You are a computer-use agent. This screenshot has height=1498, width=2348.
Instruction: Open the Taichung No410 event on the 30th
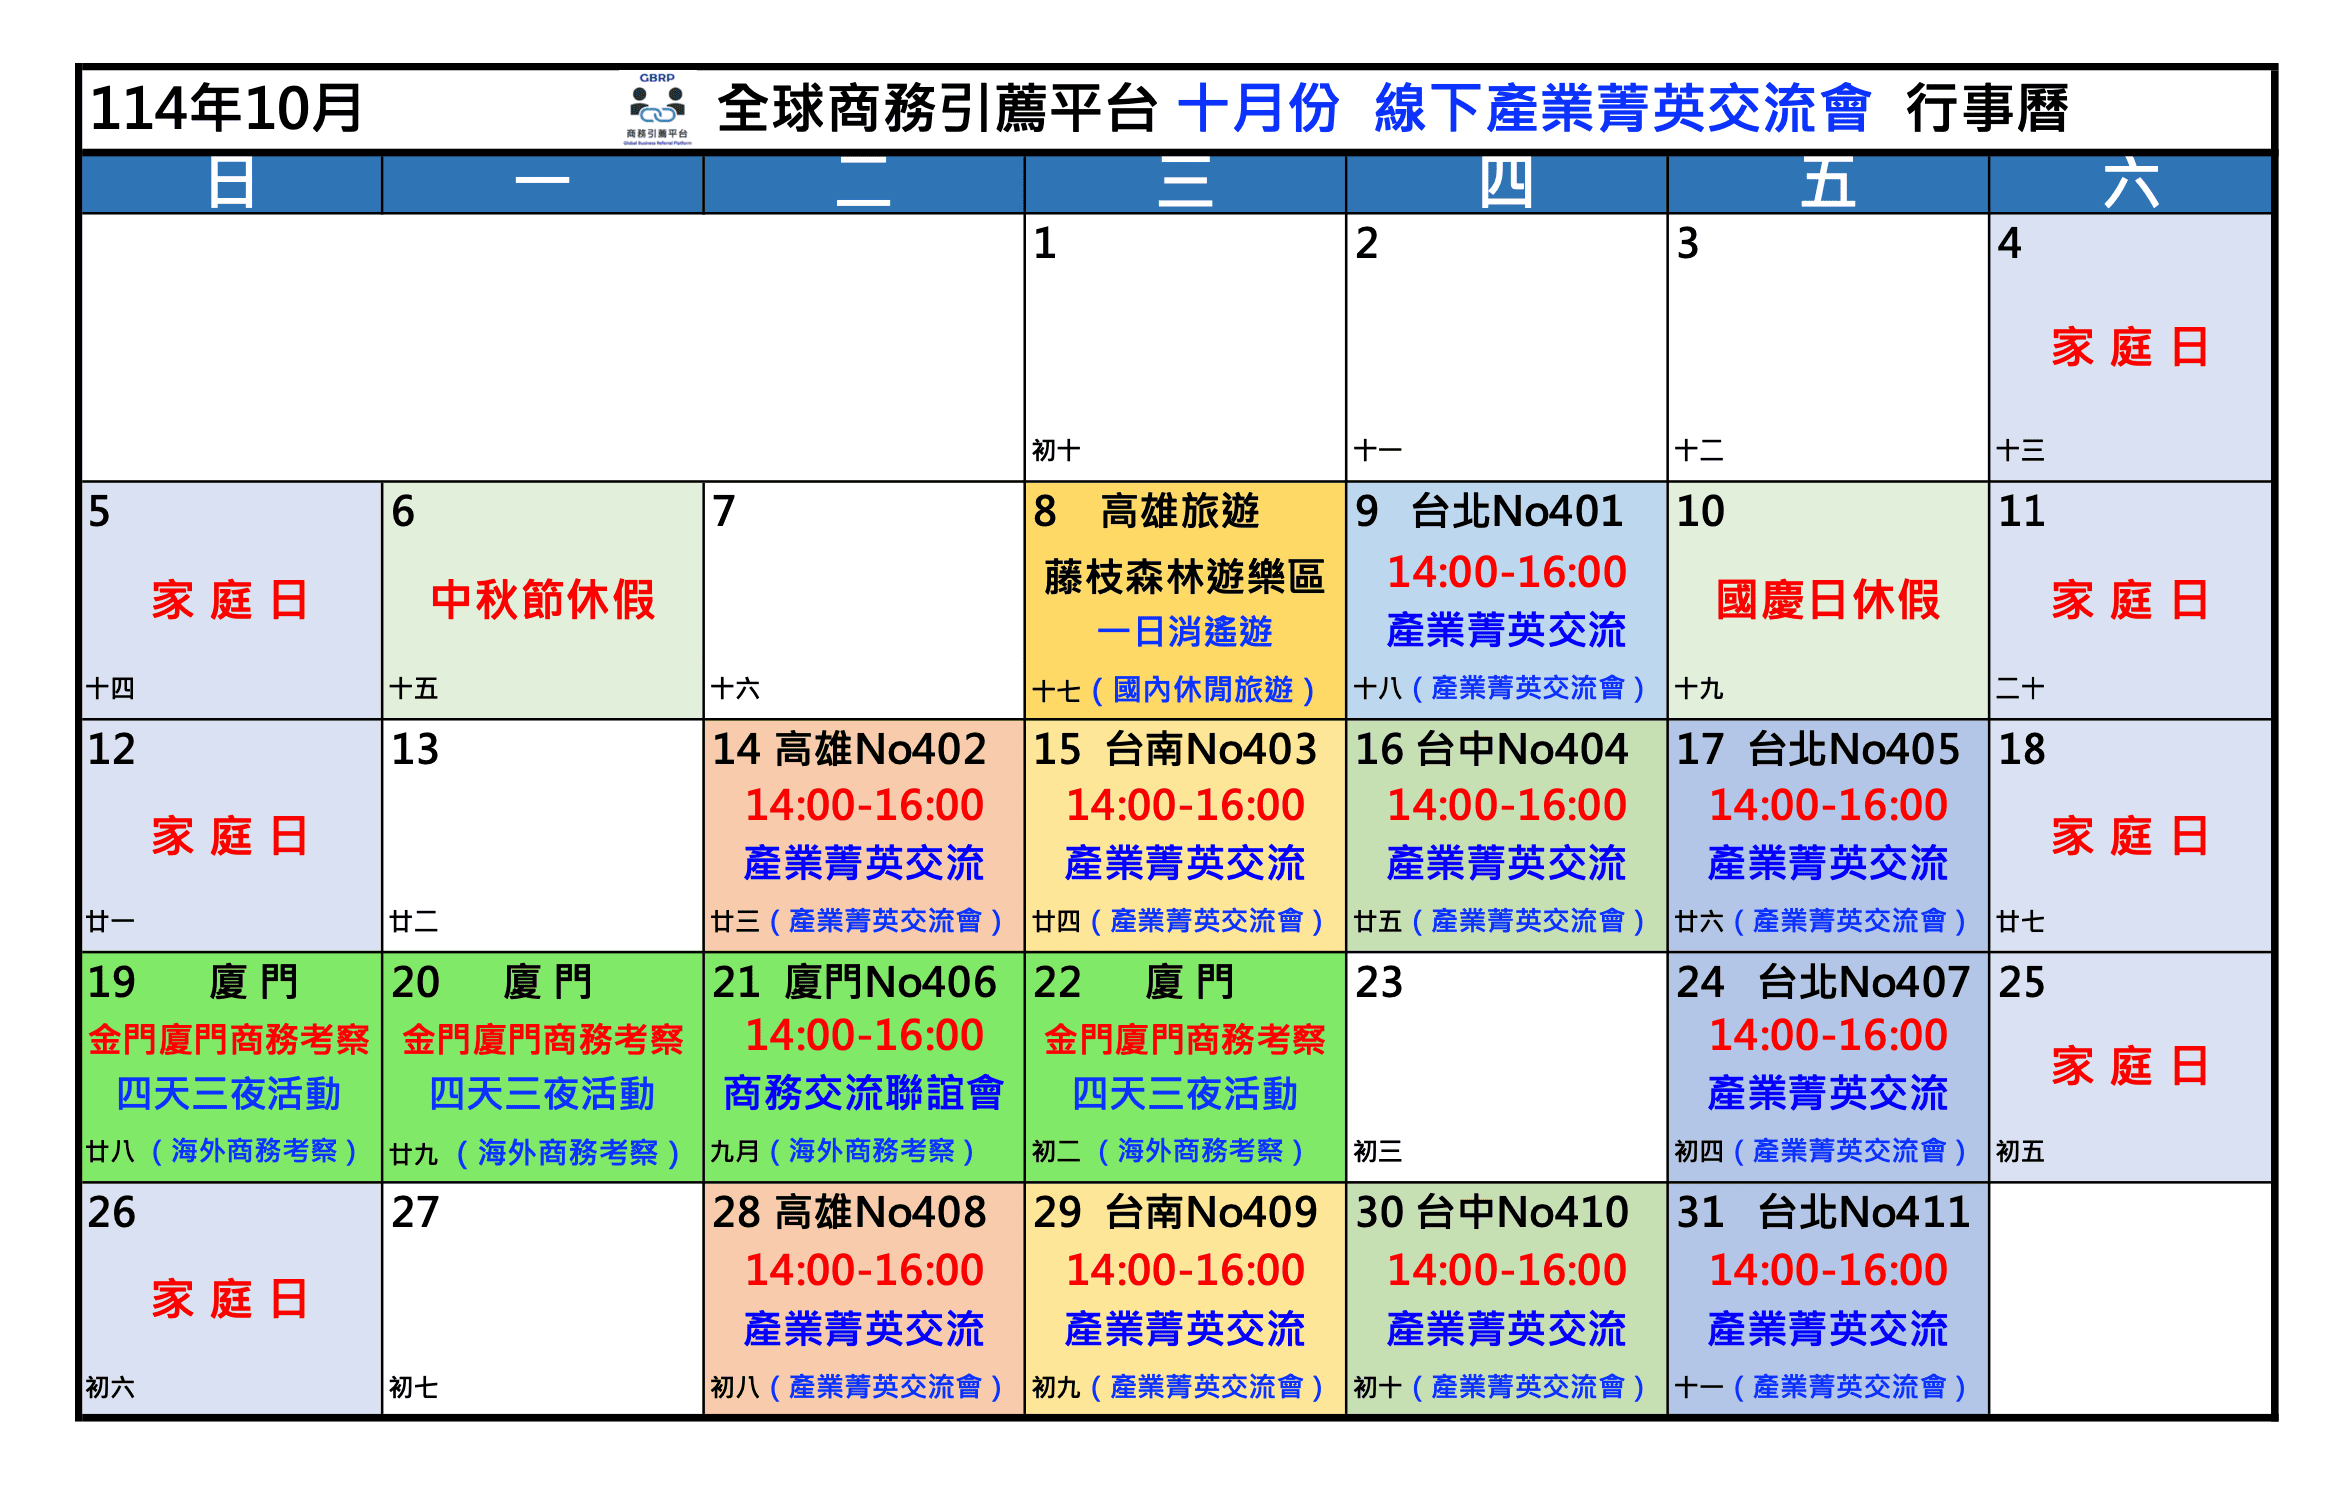1506,1298
